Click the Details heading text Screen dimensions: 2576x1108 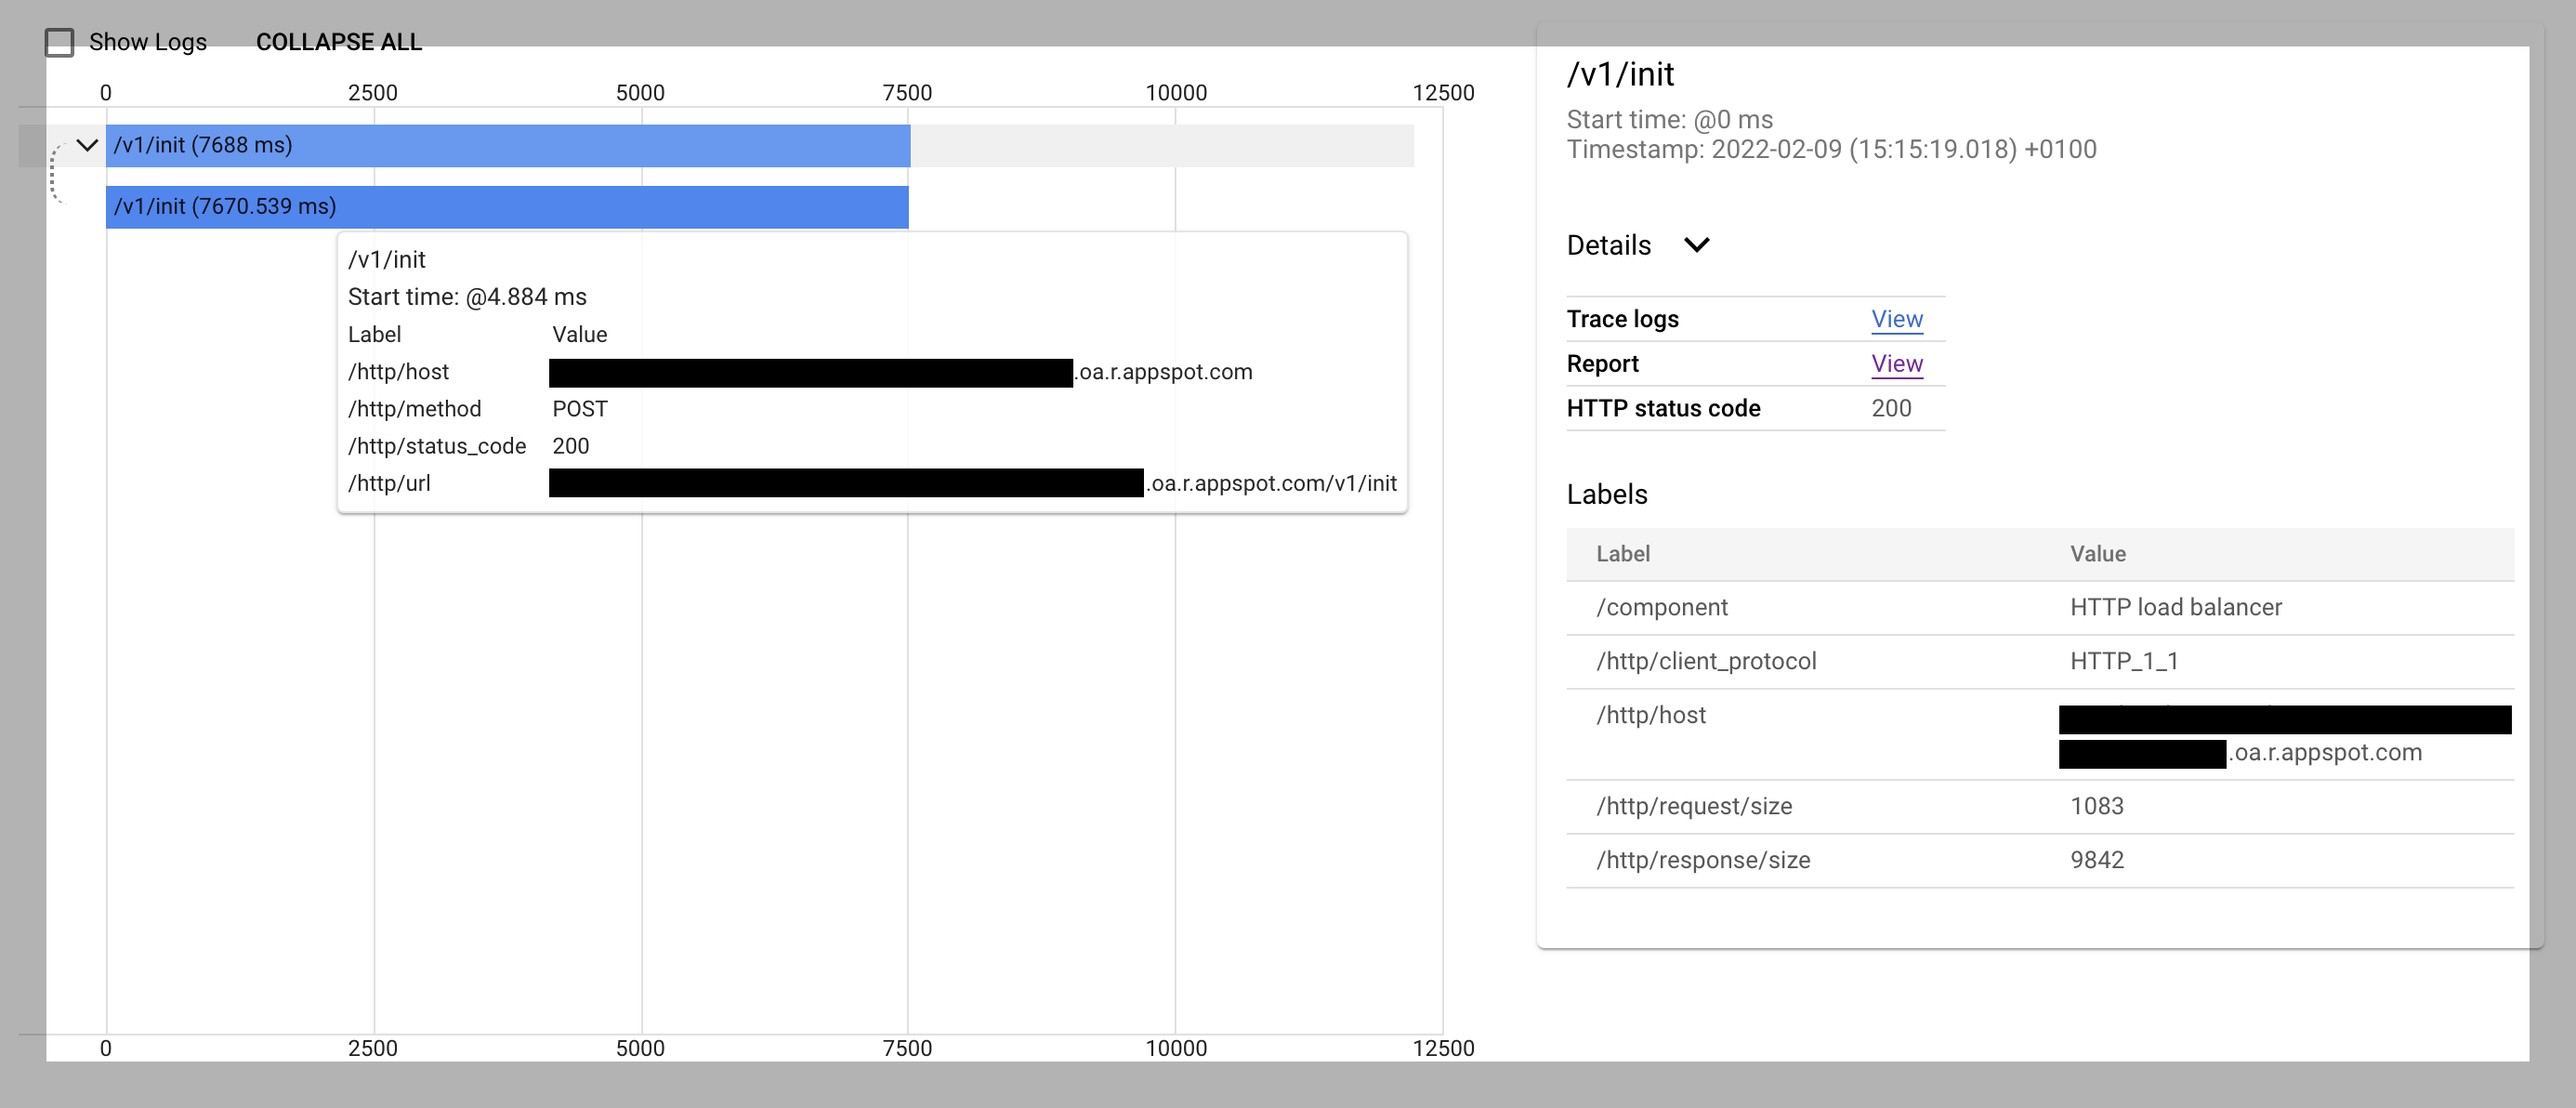point(1608,245)
